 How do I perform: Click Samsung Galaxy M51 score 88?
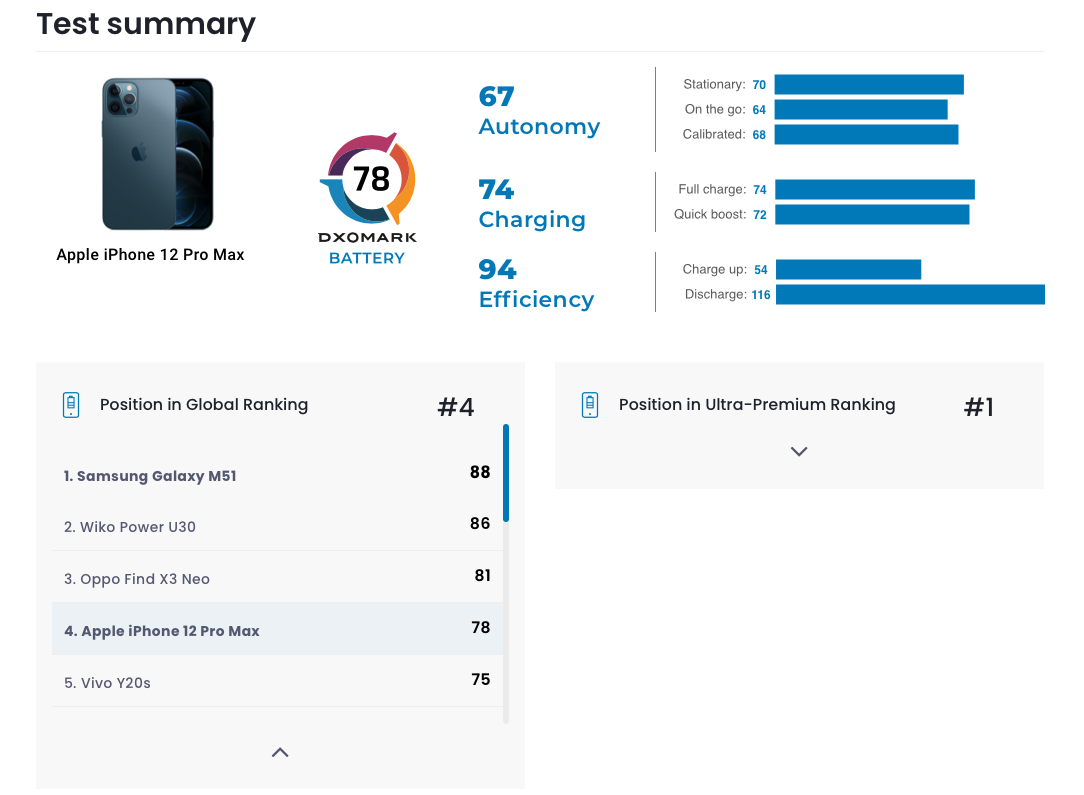480,472
